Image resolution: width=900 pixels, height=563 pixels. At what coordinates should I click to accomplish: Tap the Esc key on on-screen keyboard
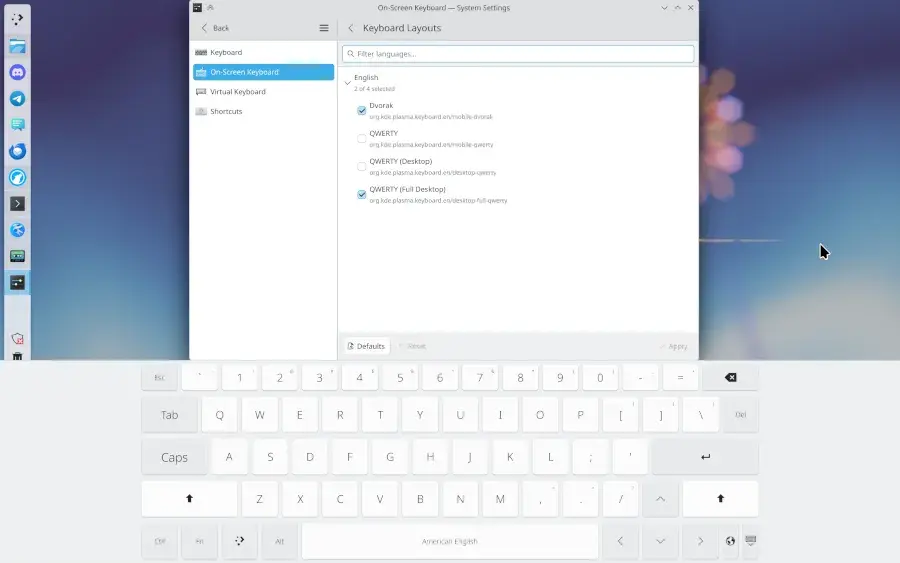160,377
